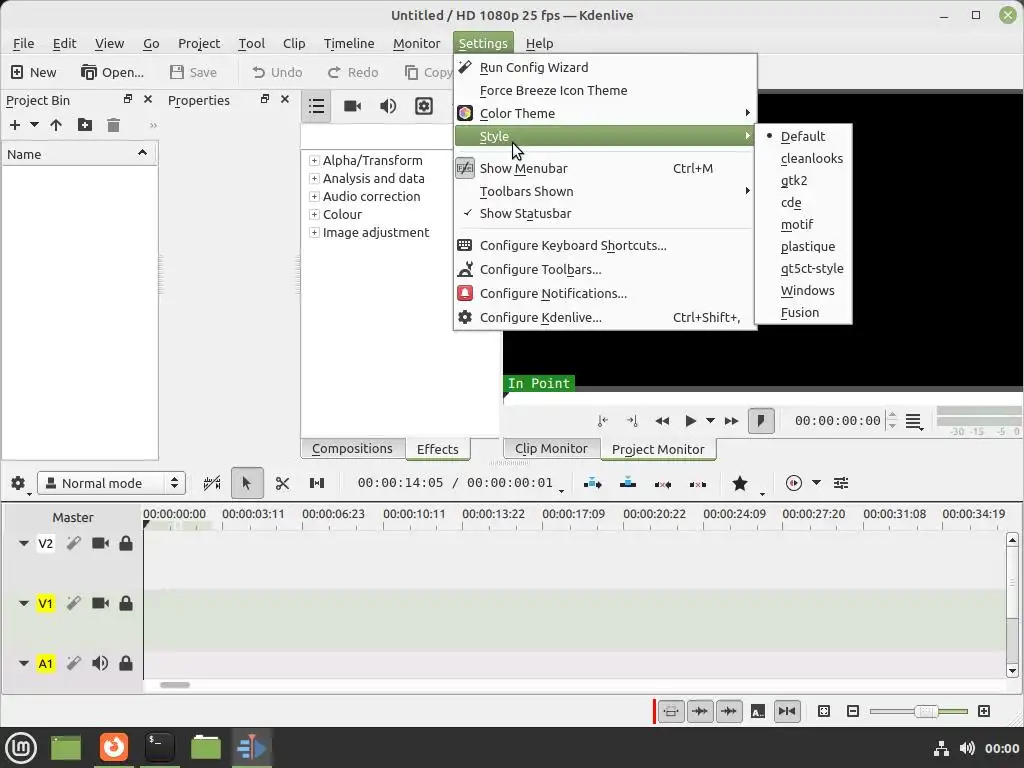Open the play options dropdown arrow
This screenshot has width=1024, height=768.
710,421
